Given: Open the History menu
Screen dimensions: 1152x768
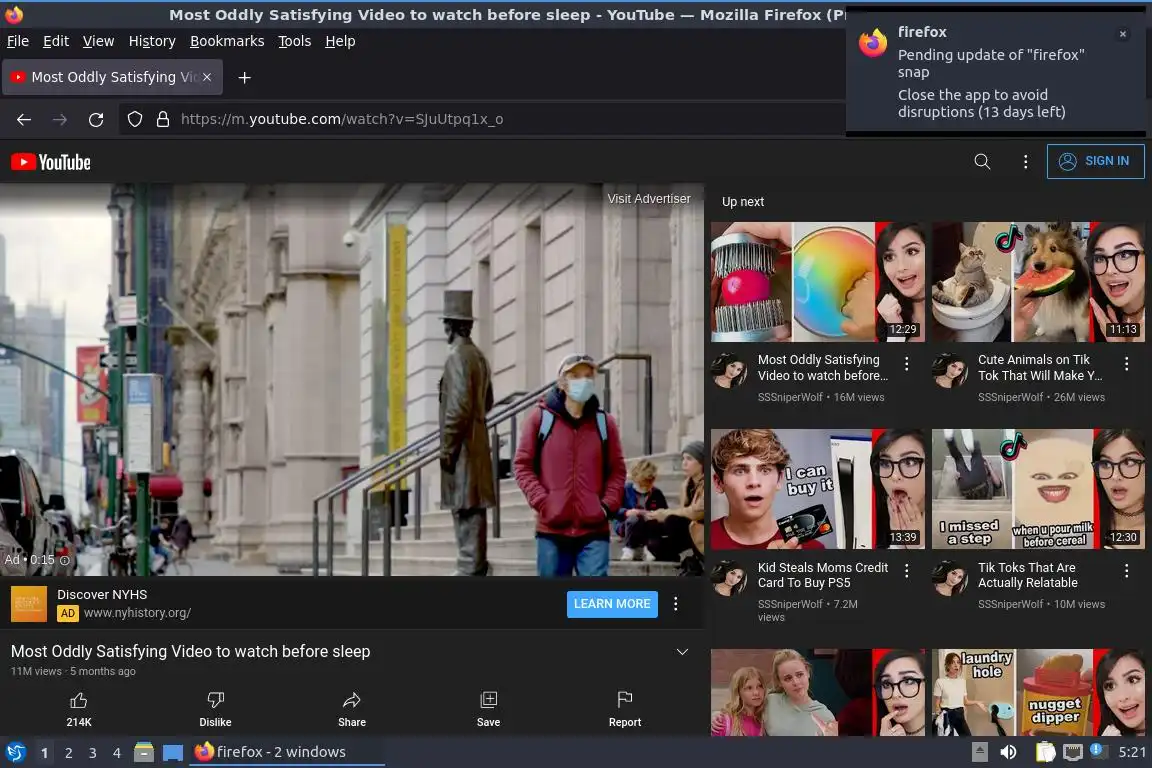Looking at the screenshot, I should coord(152,41).
